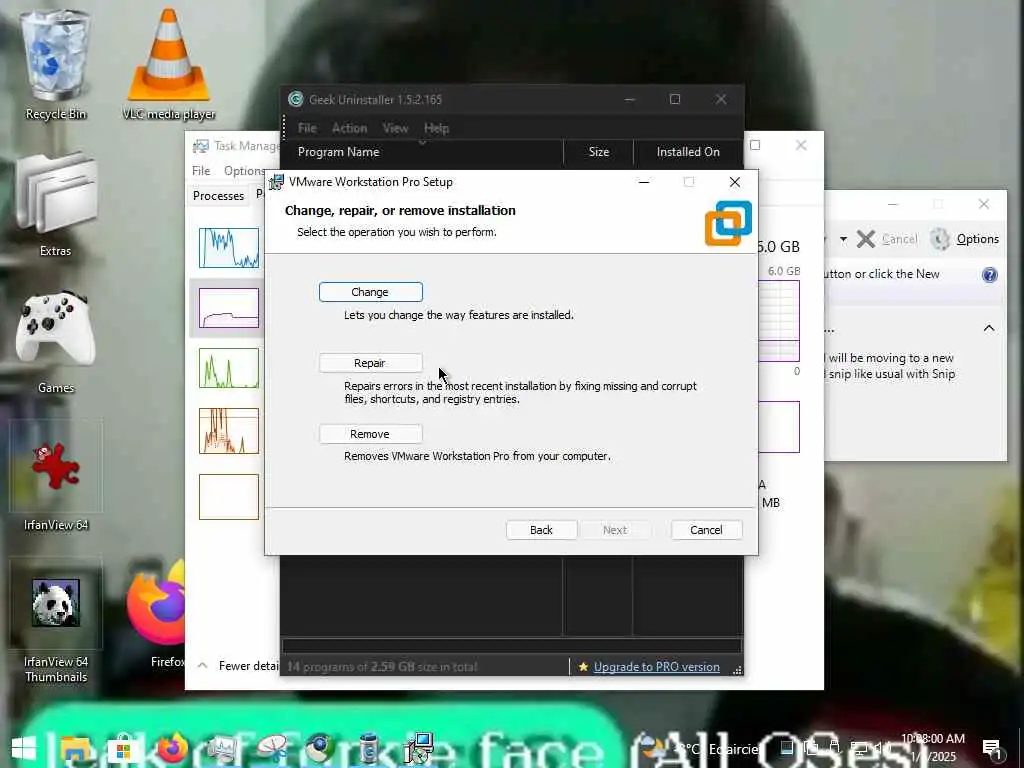The image size is (1024, 768).
Task: Select the Firefox desktop icon
Action: pos(157,614)
